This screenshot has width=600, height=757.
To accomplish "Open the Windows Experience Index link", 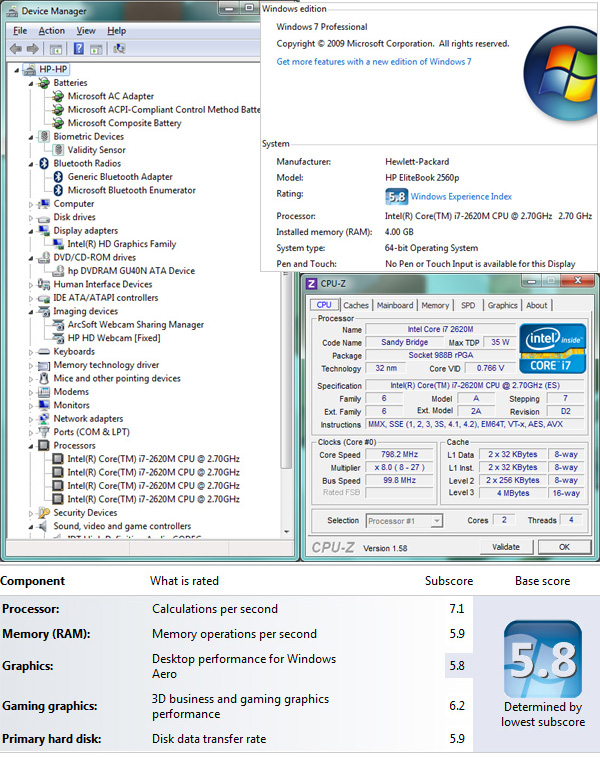I will coord(461,196).
